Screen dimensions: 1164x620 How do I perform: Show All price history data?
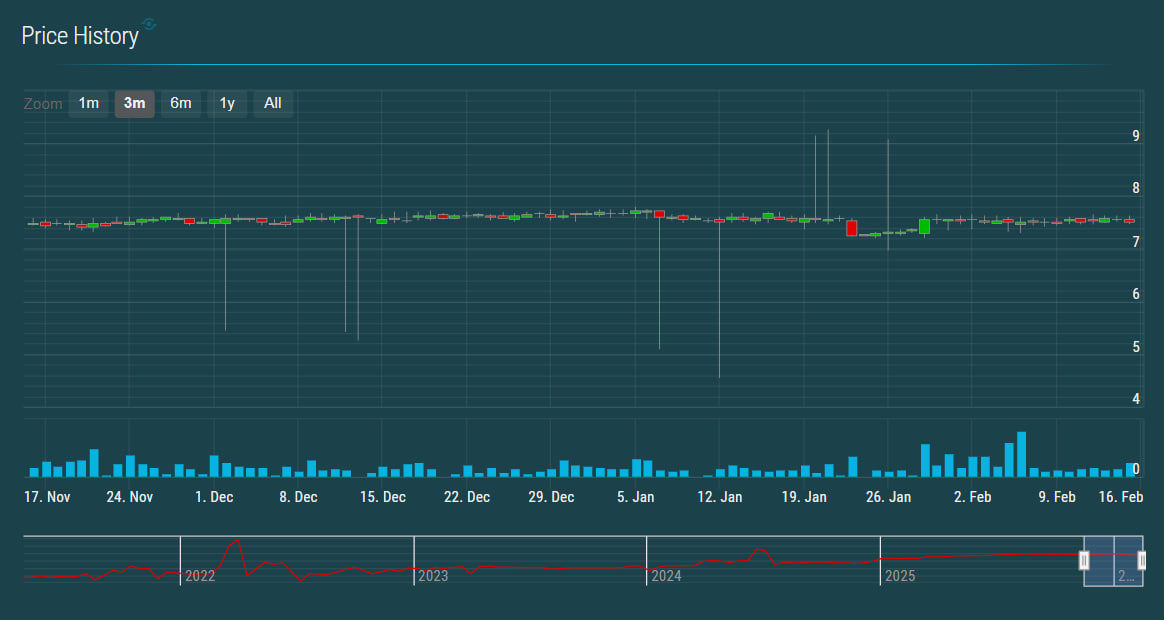pyautogui.click(x=273, y=104)
